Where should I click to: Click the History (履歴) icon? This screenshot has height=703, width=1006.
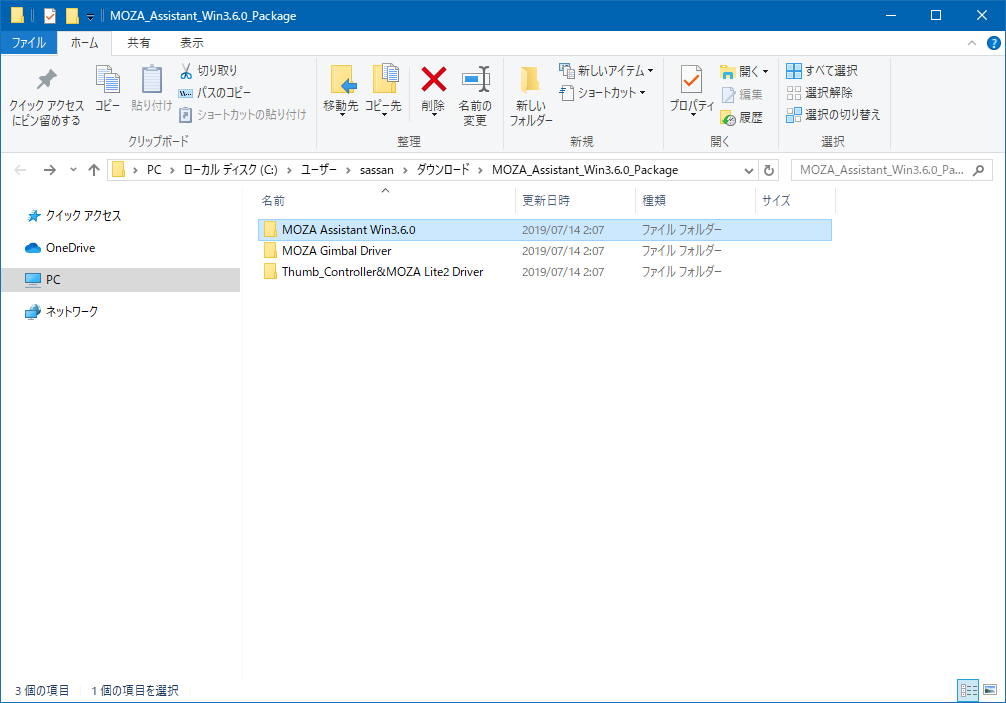point(728,118)
